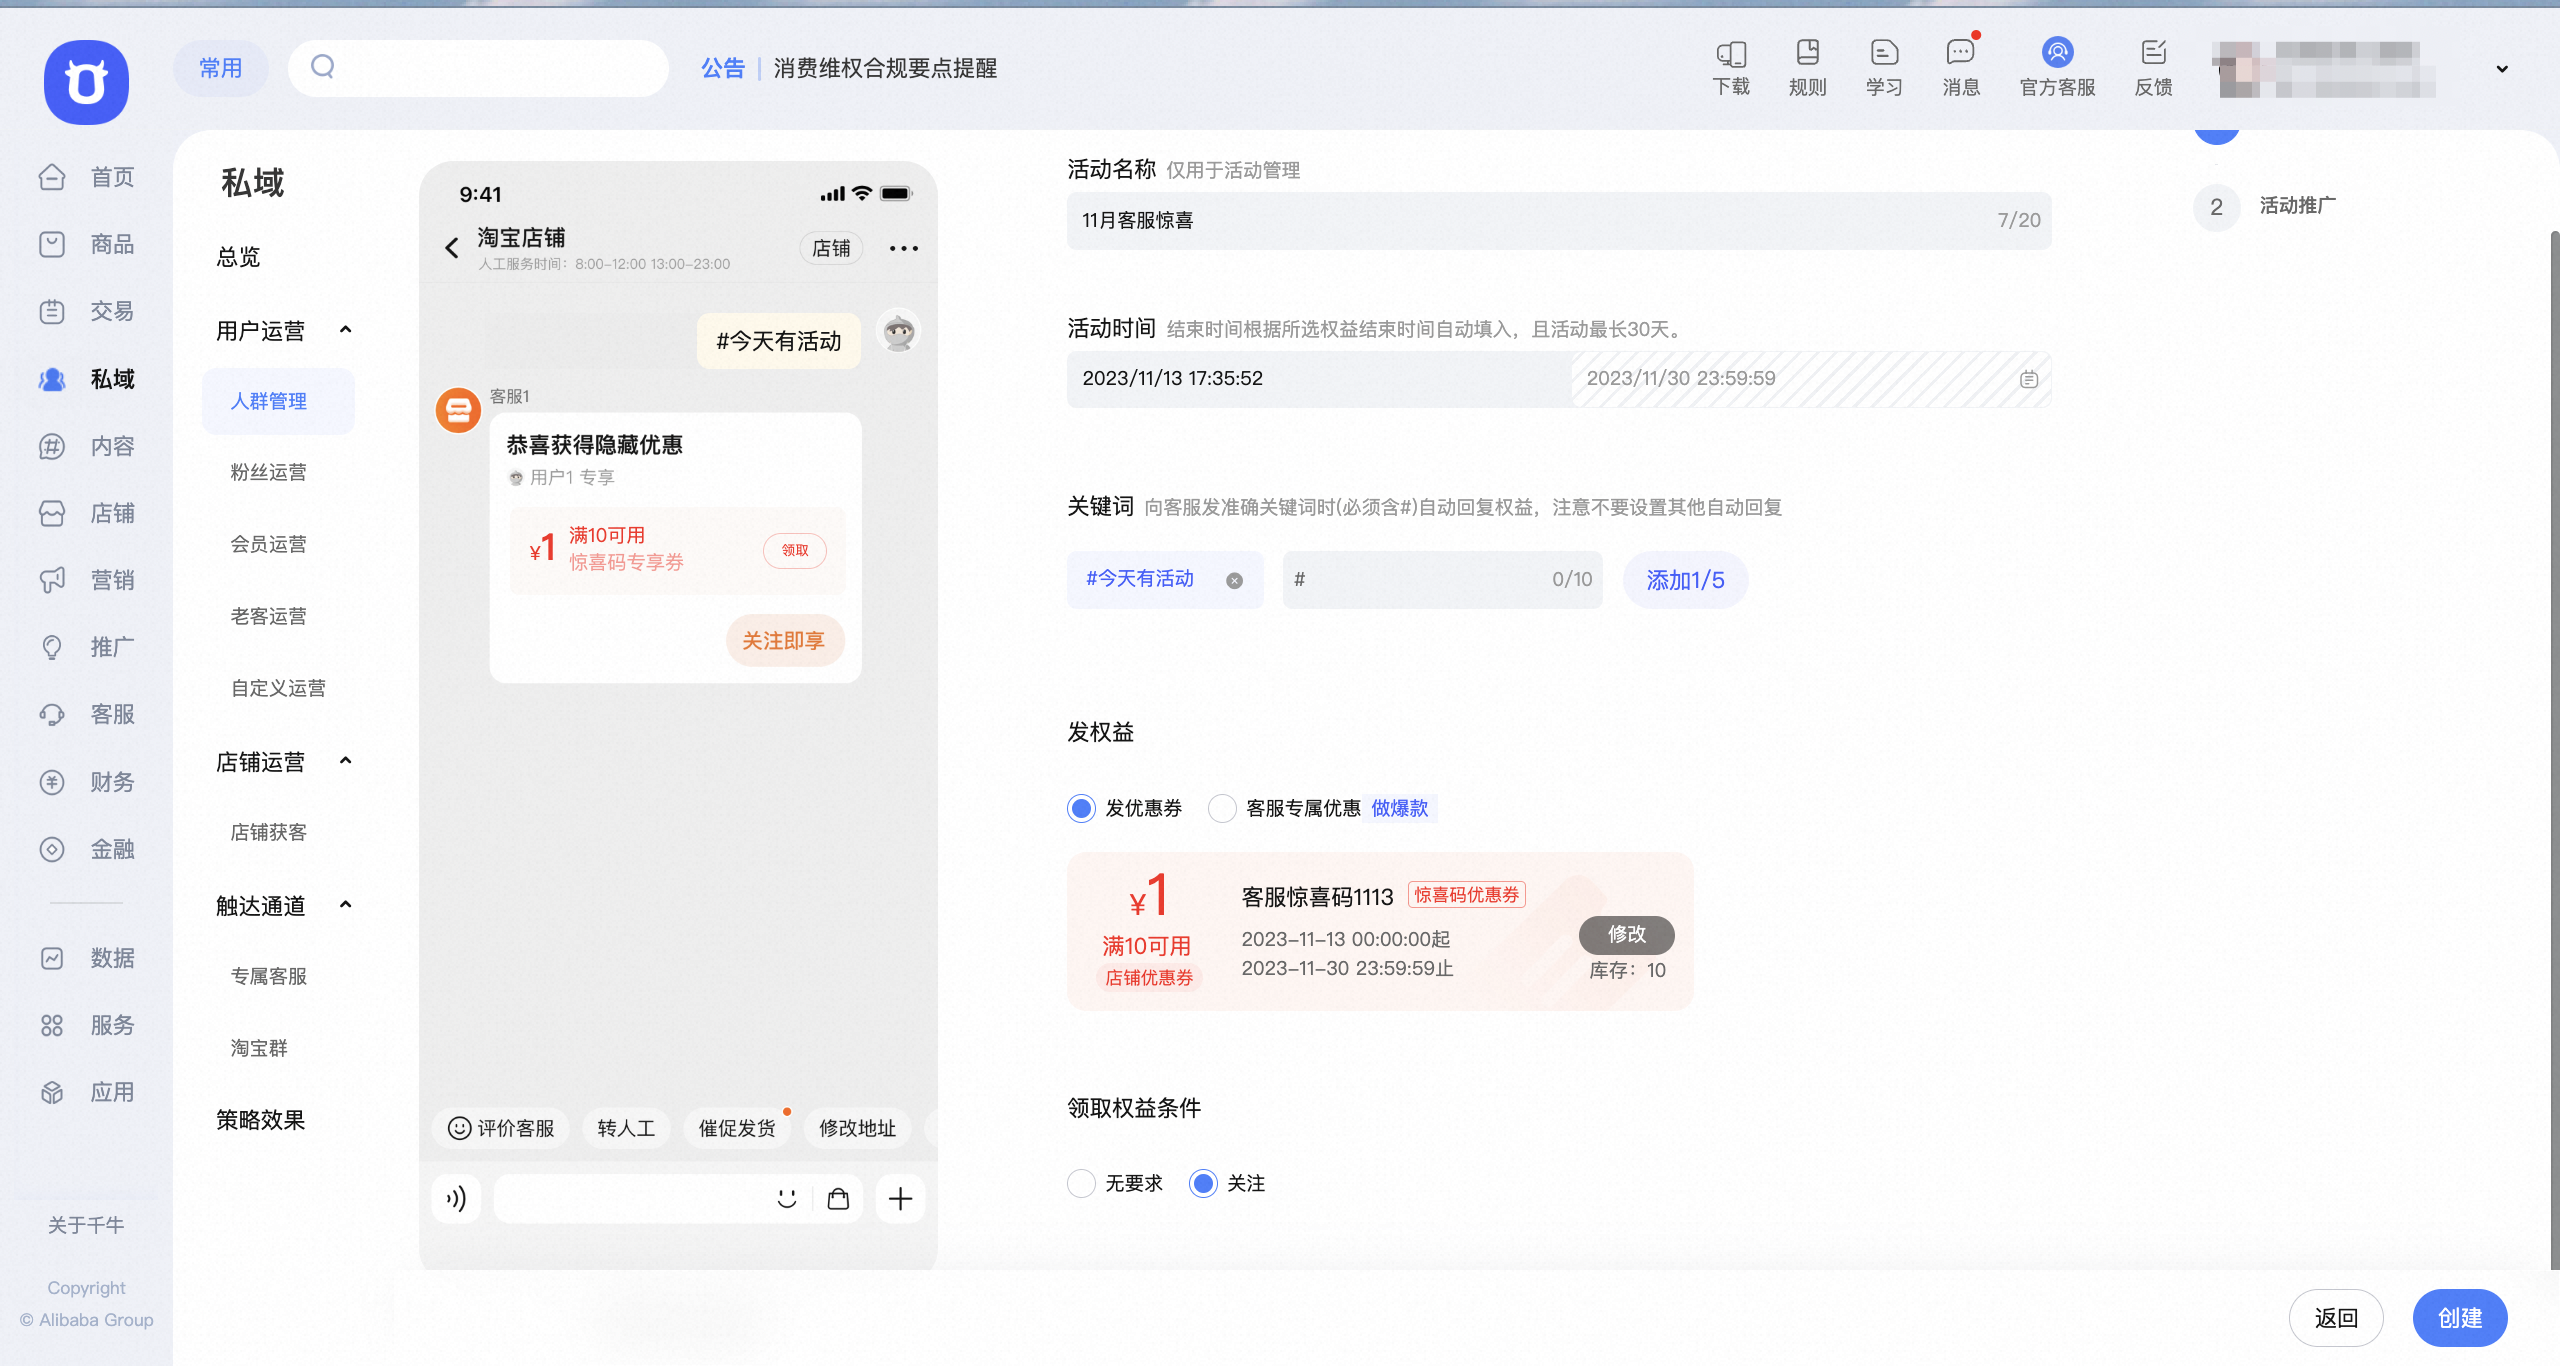Open the 学习 learning icon

point(1884,52)
